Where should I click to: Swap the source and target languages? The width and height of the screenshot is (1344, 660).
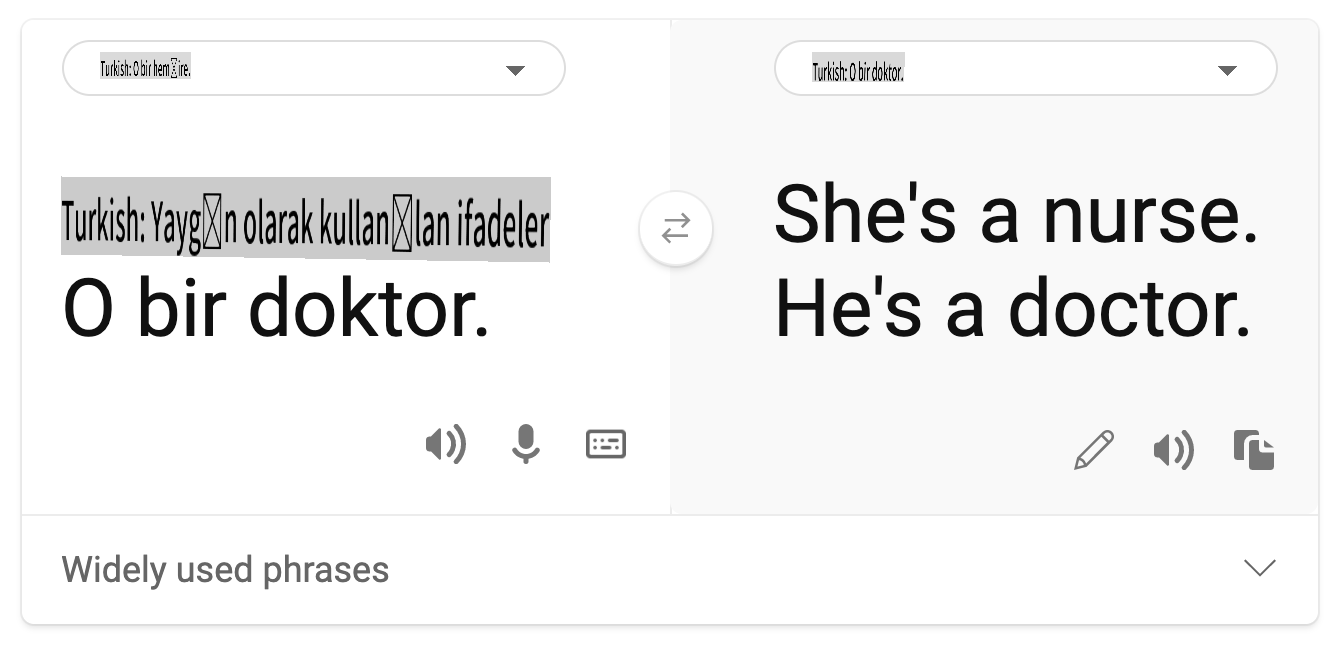coord(676,230)
